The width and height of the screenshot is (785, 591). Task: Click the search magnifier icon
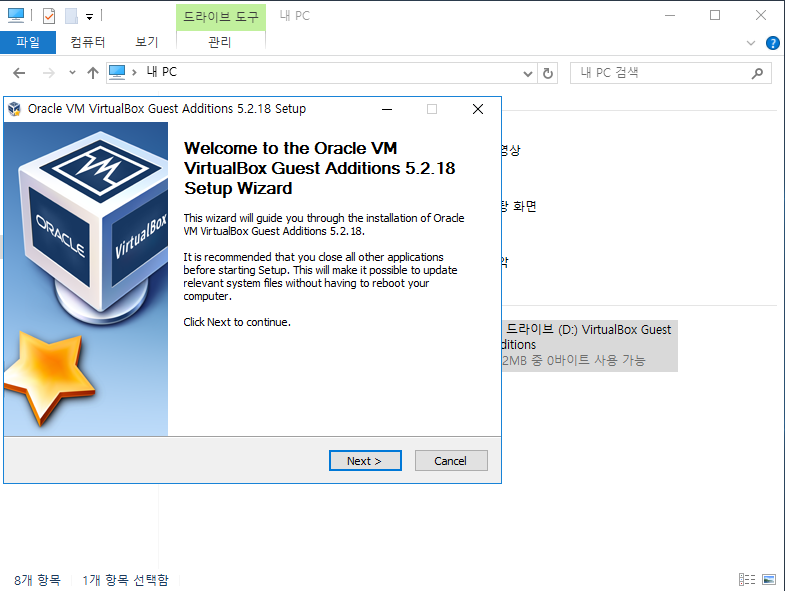(757, 73)
